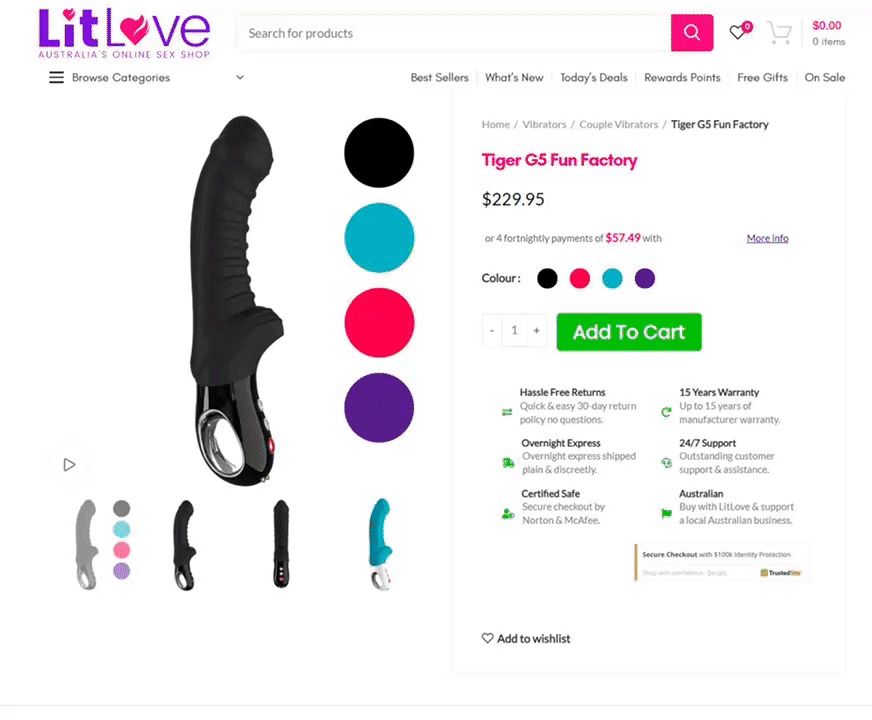Screen dimensions: 872x720
Task: Go to Today's Deals
Action: click(593, 77)
